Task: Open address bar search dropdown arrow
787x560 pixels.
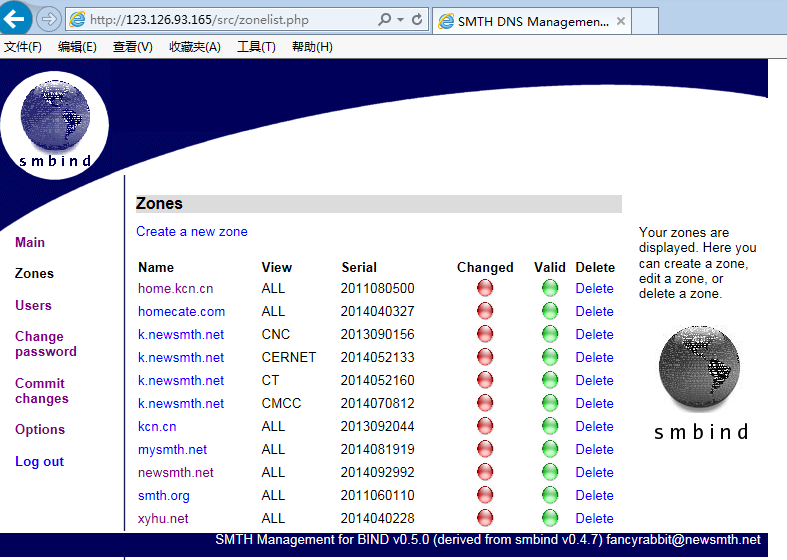Action: pos(400,20)
